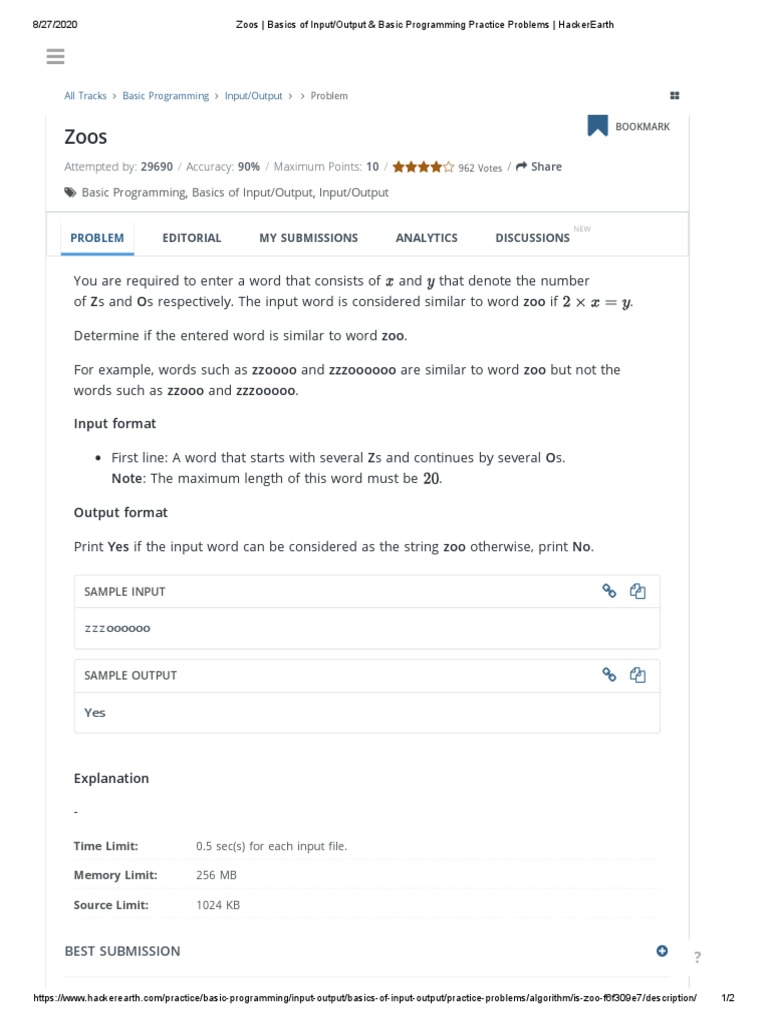Click the Basics of Input/Output tag
The width and height of the screenshot is (768, 1024).
click(x=252, y=192)
